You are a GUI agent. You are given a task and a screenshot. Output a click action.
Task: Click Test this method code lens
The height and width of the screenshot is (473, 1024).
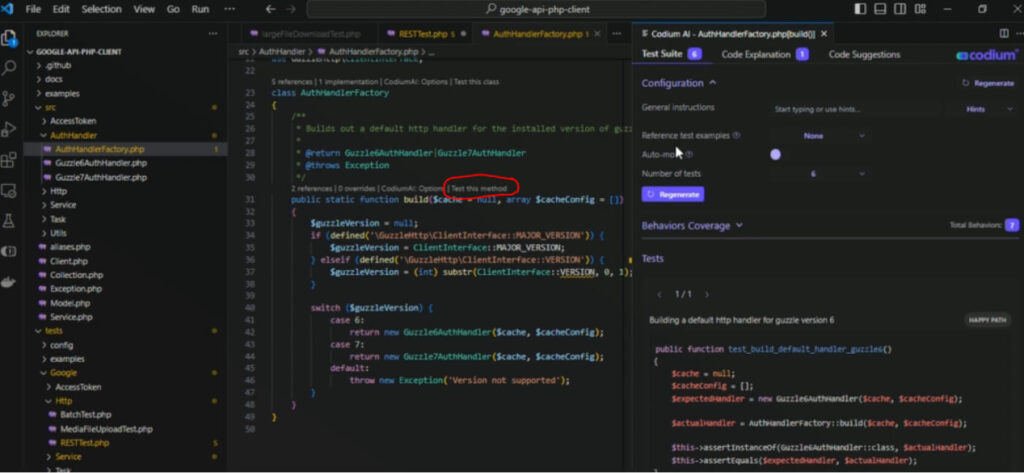pyautogui.click(x=479, y=188)
